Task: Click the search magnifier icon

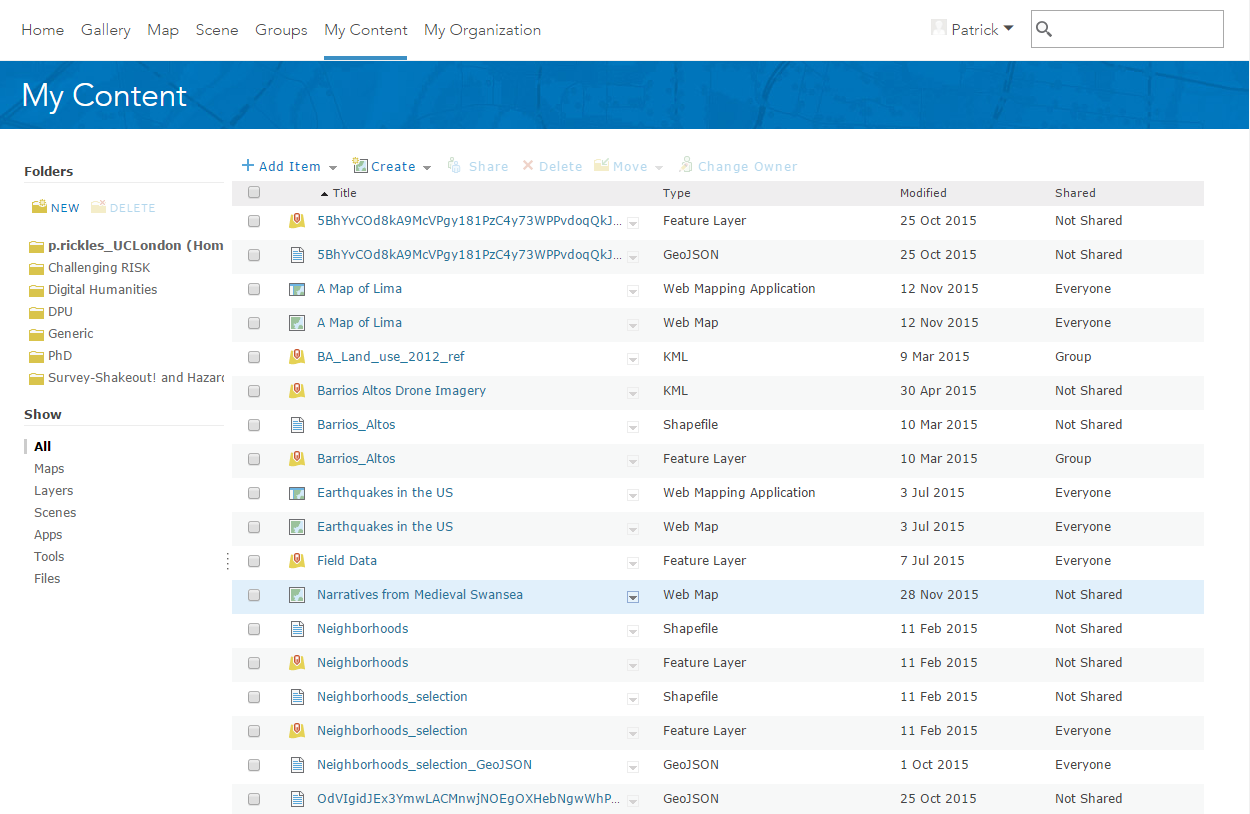Action: (1044, 29)
